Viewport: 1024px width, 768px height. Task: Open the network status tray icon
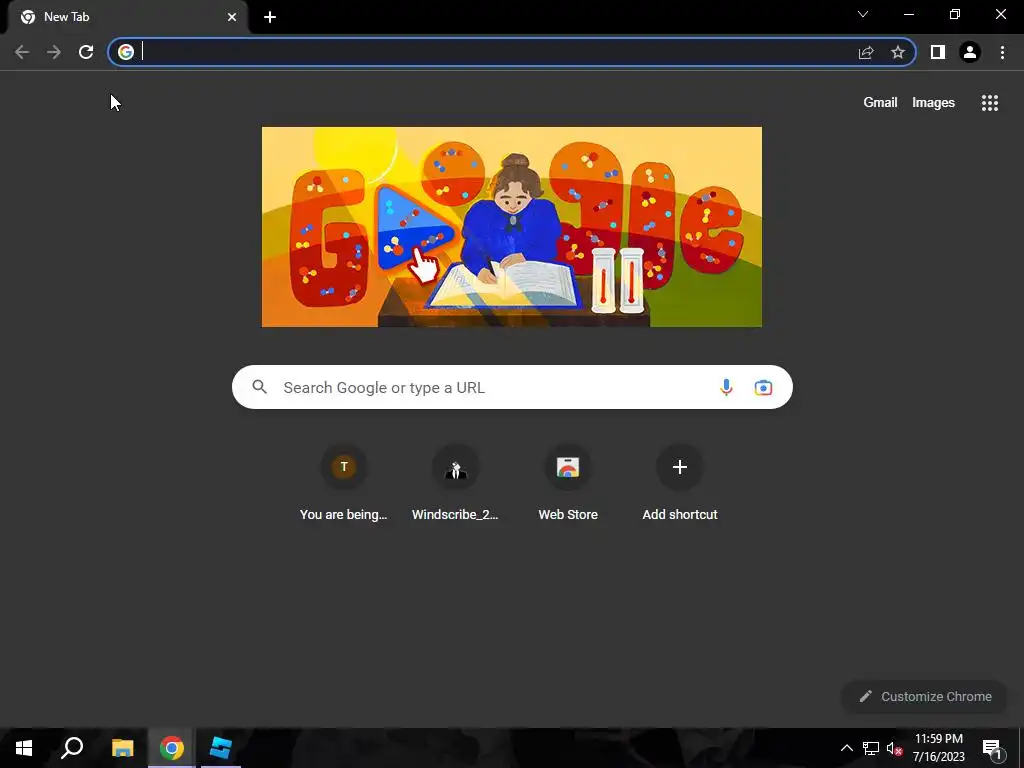click(x=871, y=748)
